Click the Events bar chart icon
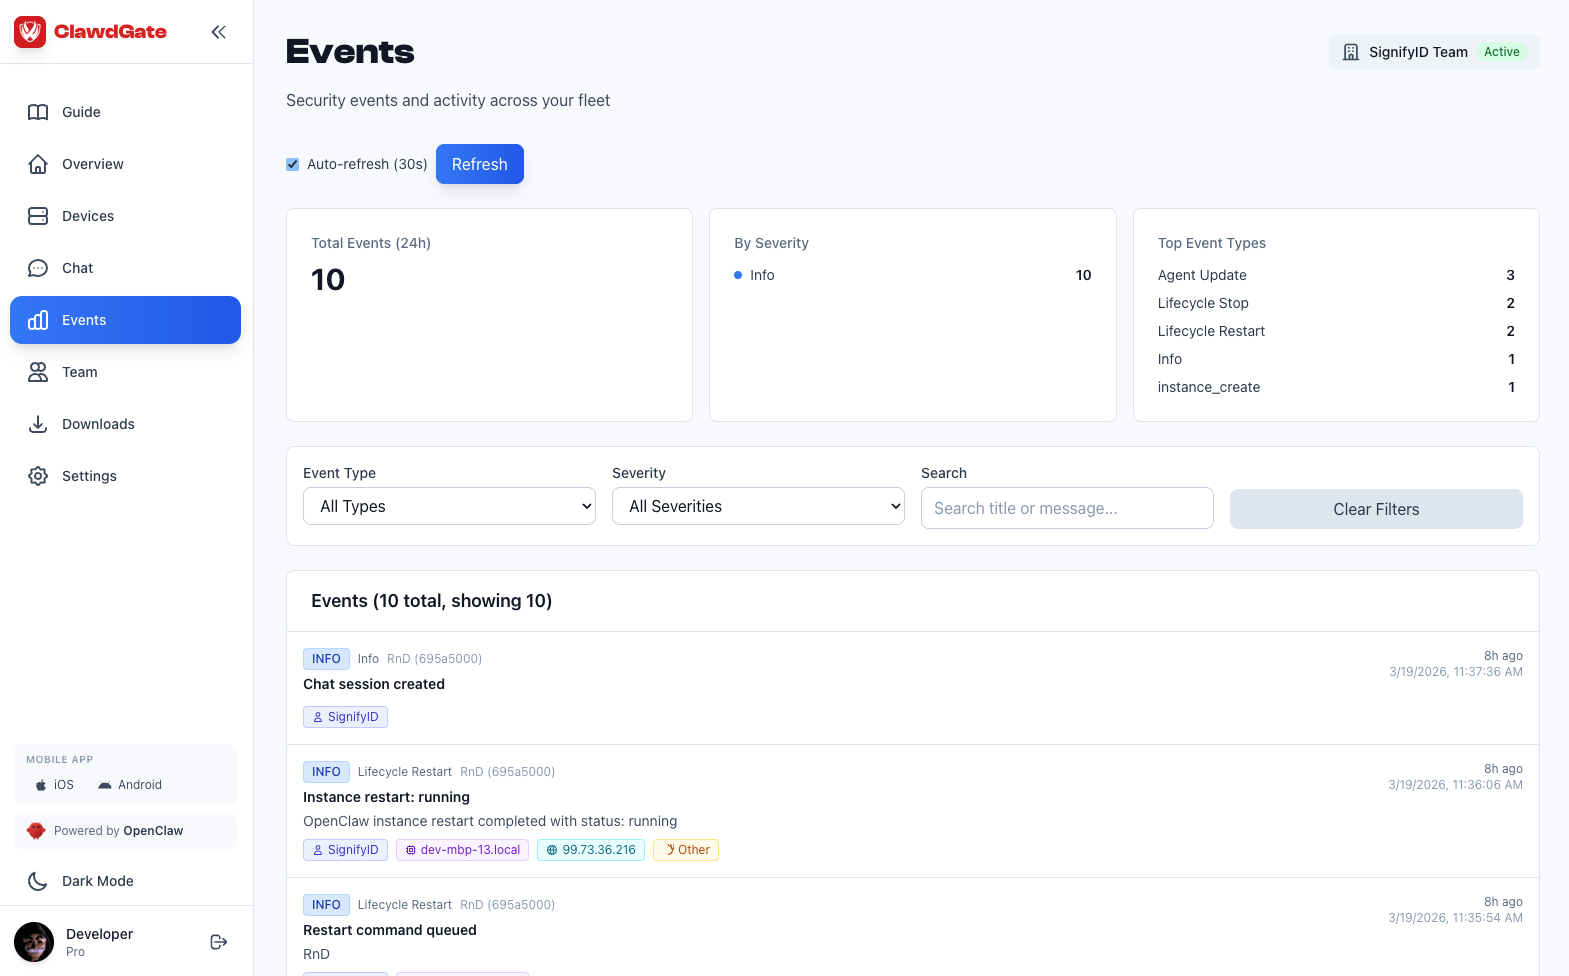This screenshot has width=1569, height=976. click(38, 320)
